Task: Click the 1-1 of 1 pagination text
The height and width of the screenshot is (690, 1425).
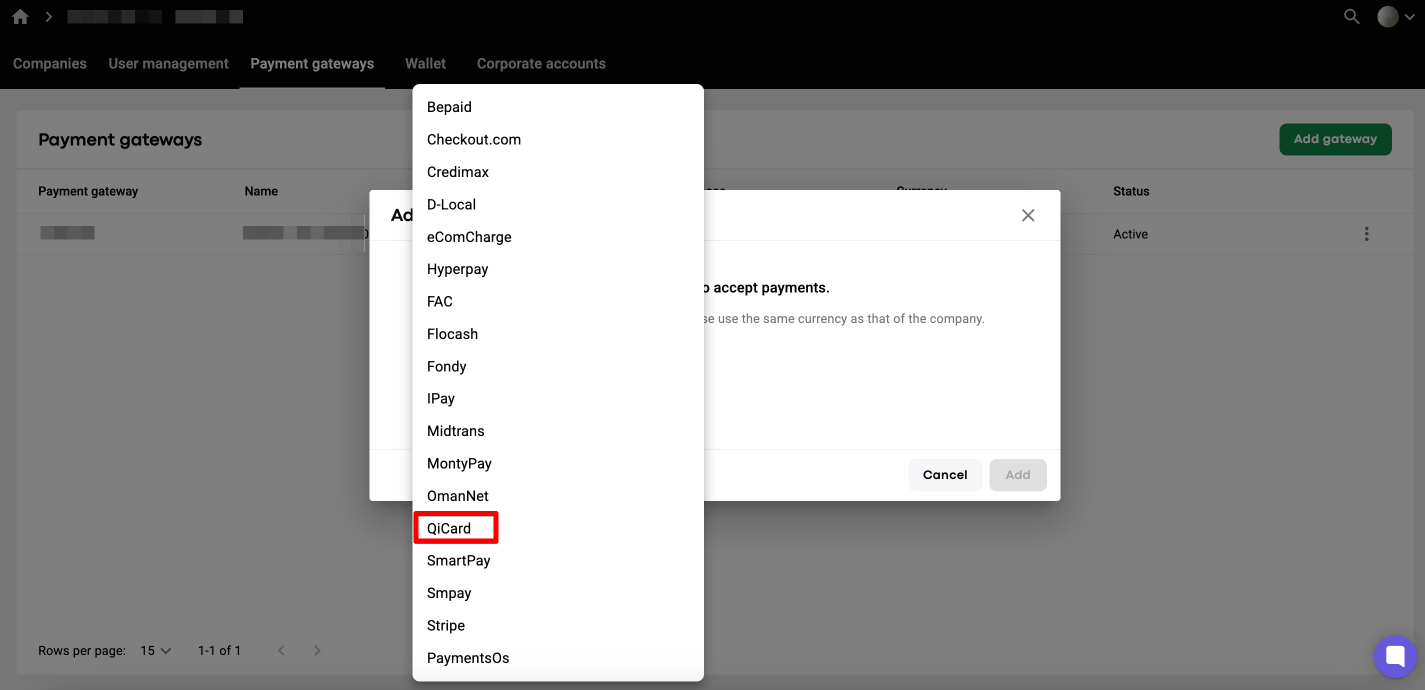Action: [x=219, y=650]
